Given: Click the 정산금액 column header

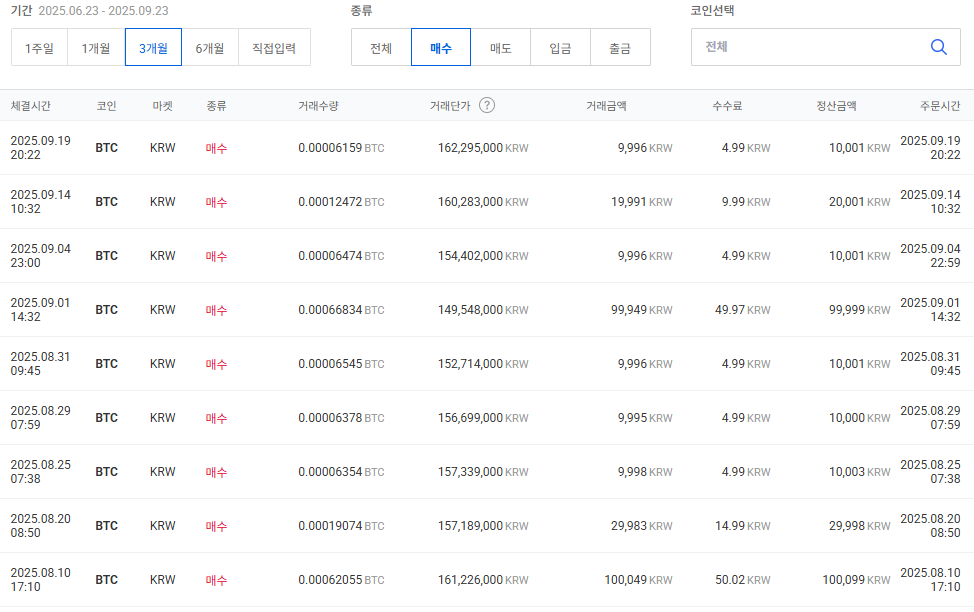Looking at the screenshot, I should tap(834, 104).
